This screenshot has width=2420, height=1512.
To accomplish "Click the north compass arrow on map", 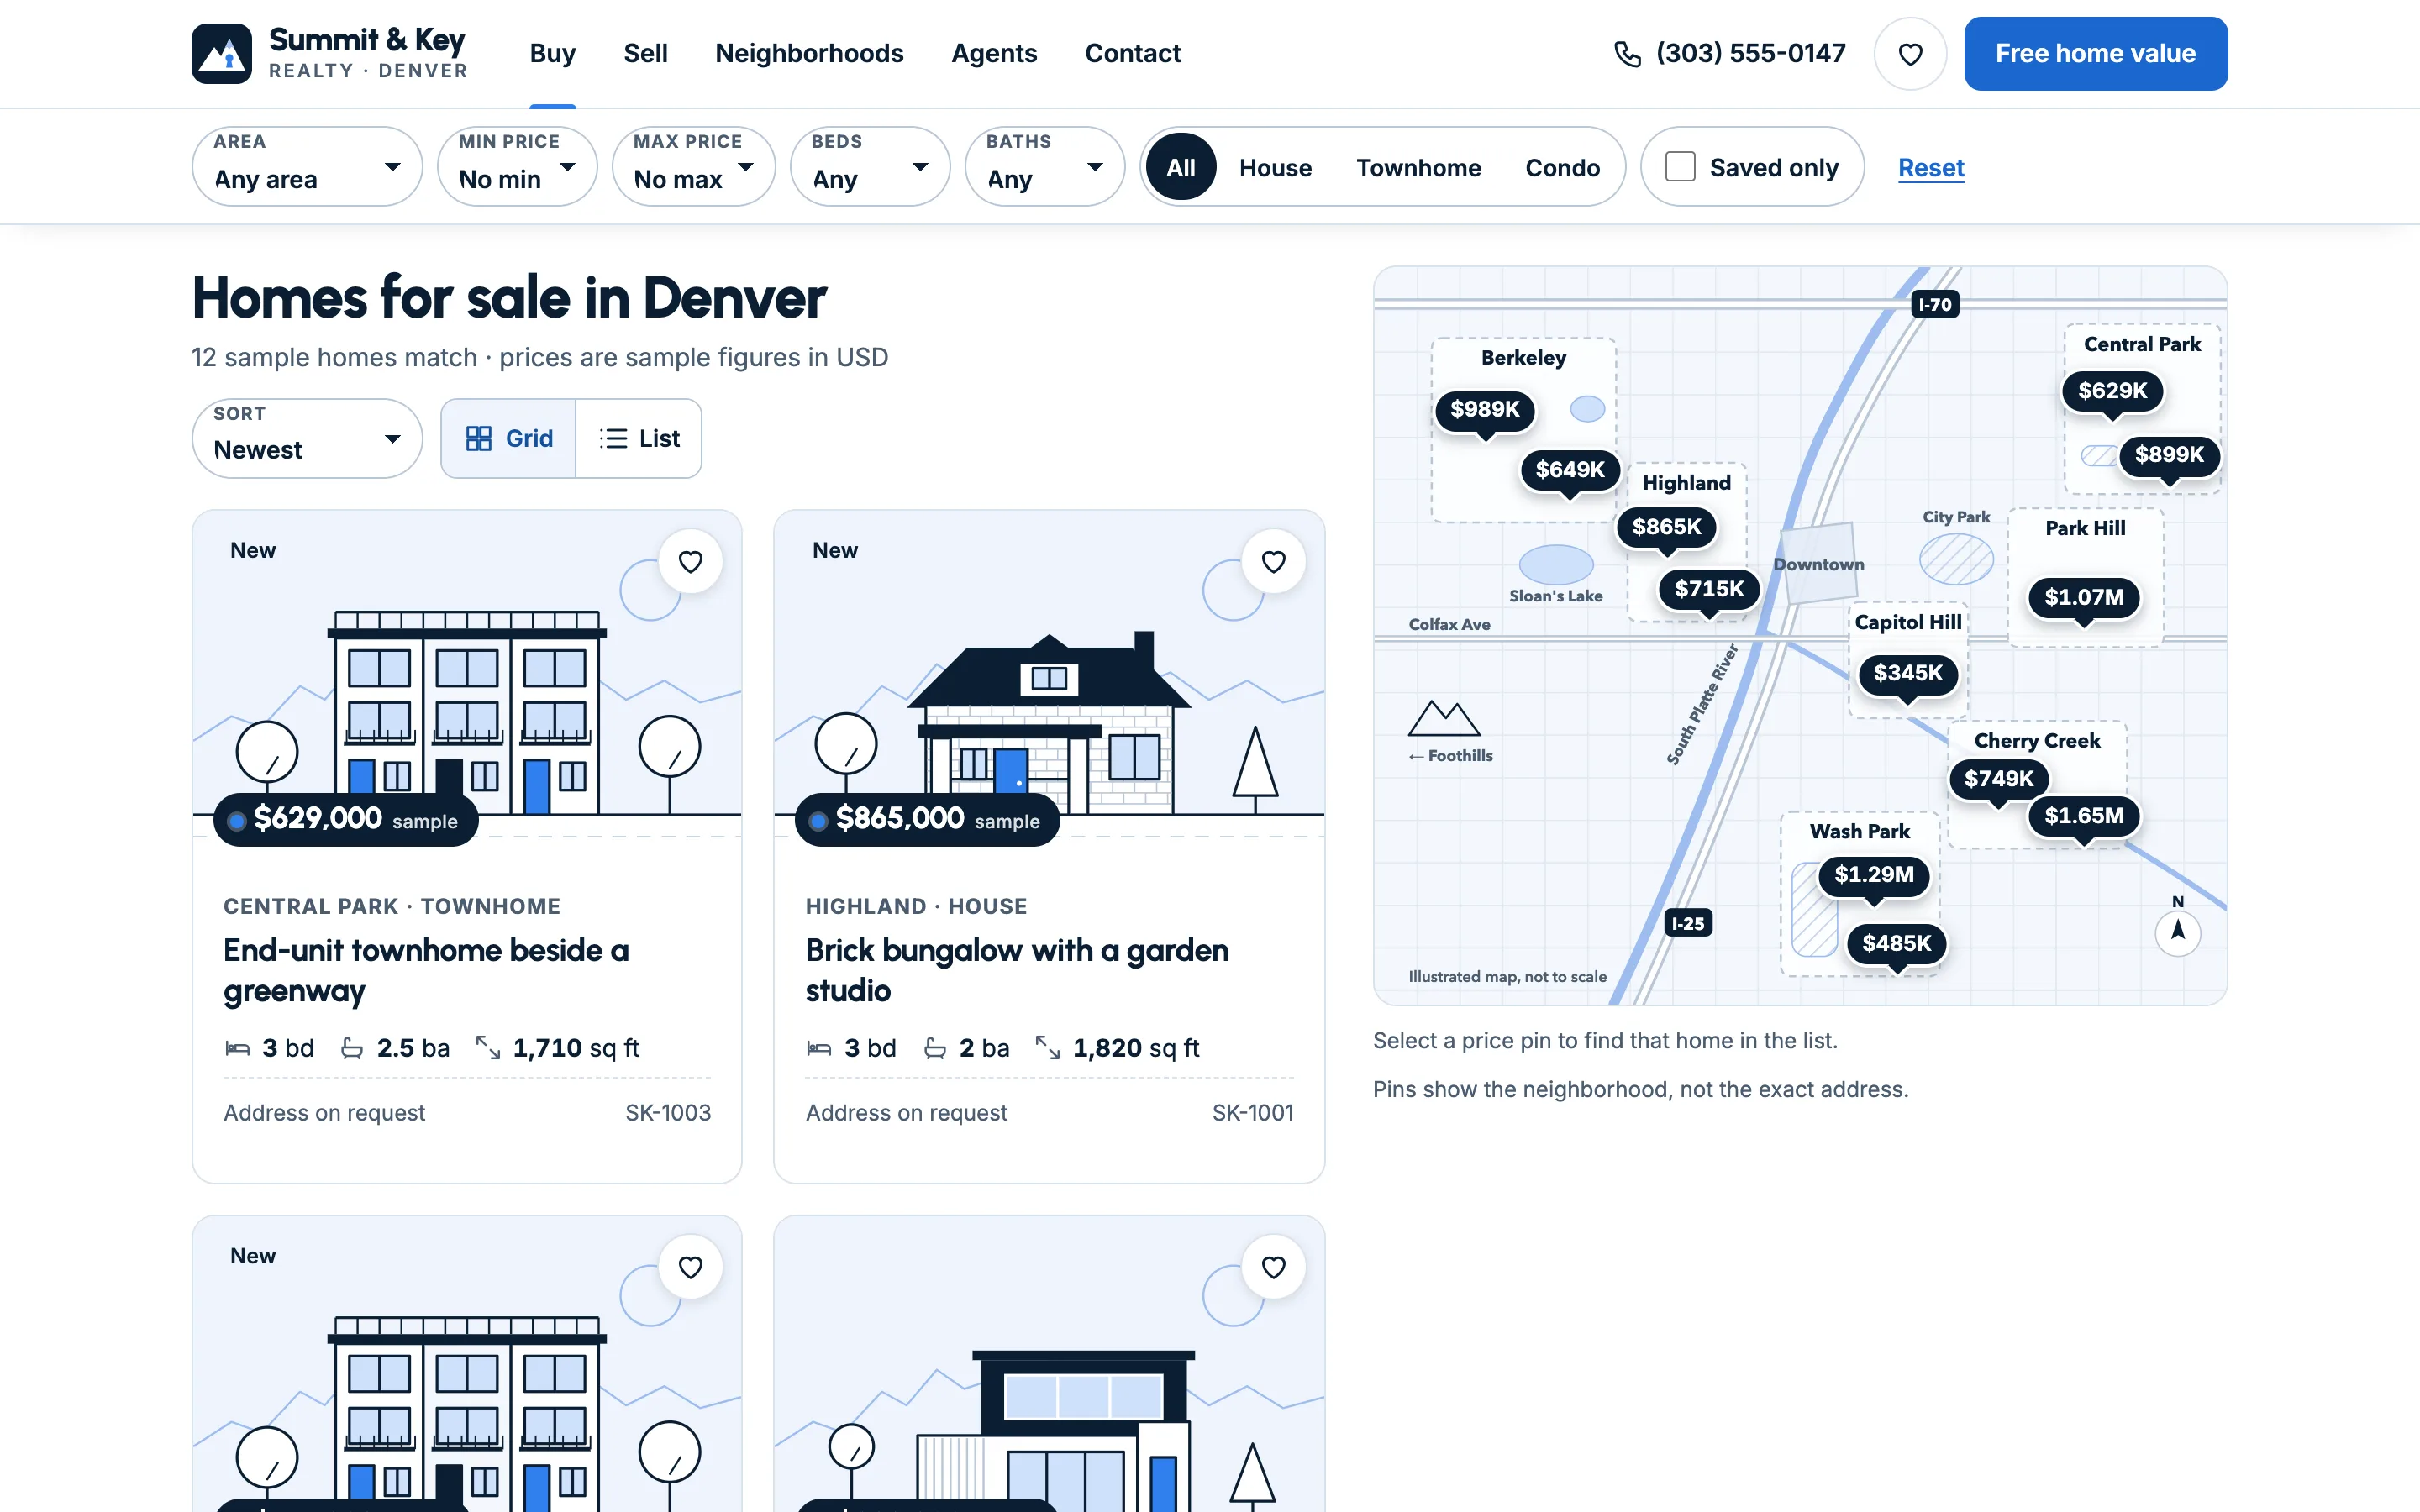I will 2177,933.
